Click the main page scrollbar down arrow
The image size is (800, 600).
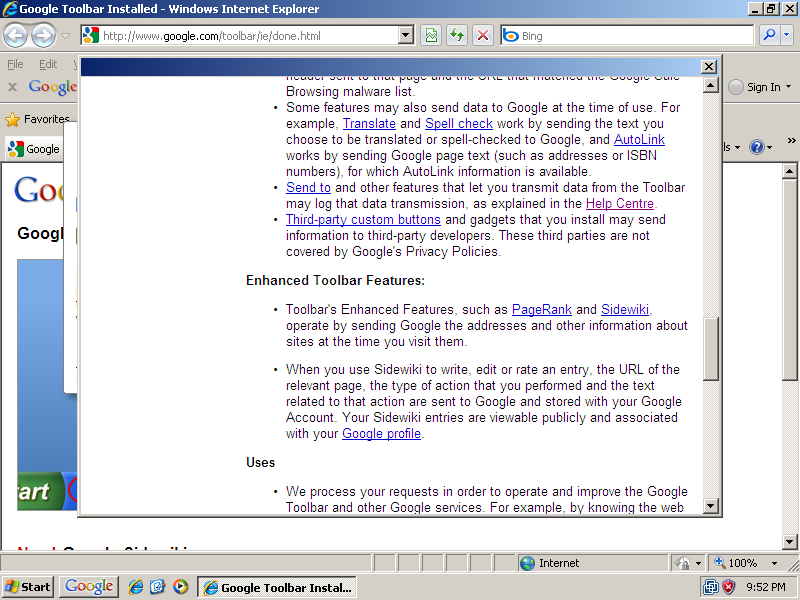[x=789, y=542]
